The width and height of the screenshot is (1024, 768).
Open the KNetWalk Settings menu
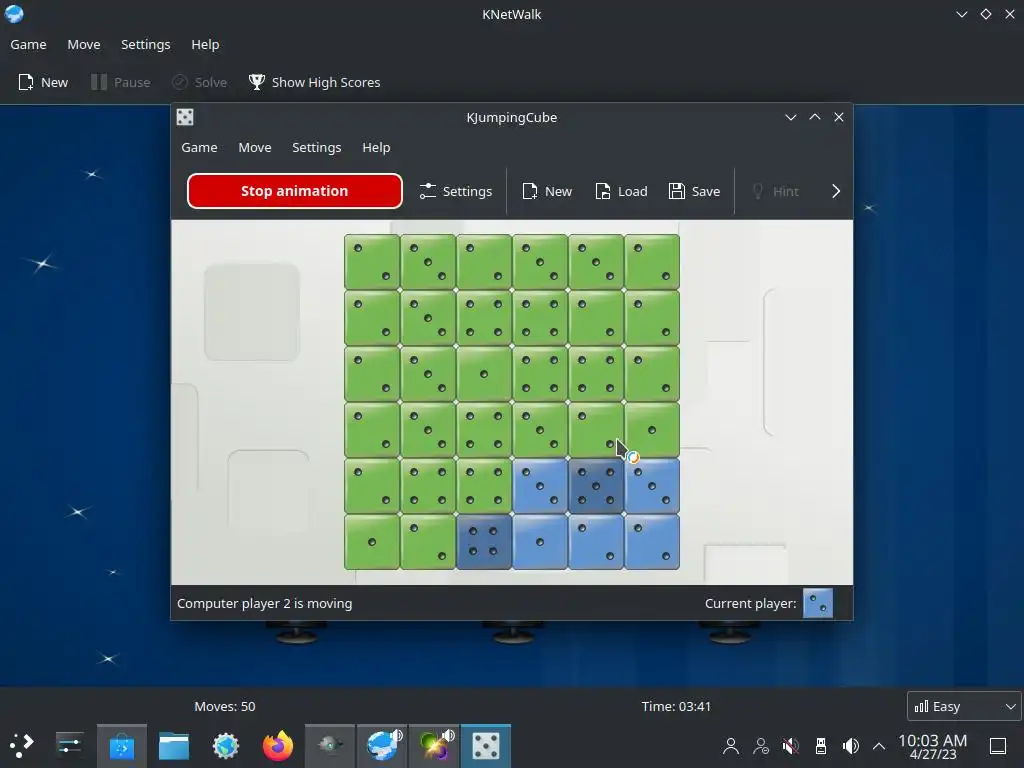point(146,44)
